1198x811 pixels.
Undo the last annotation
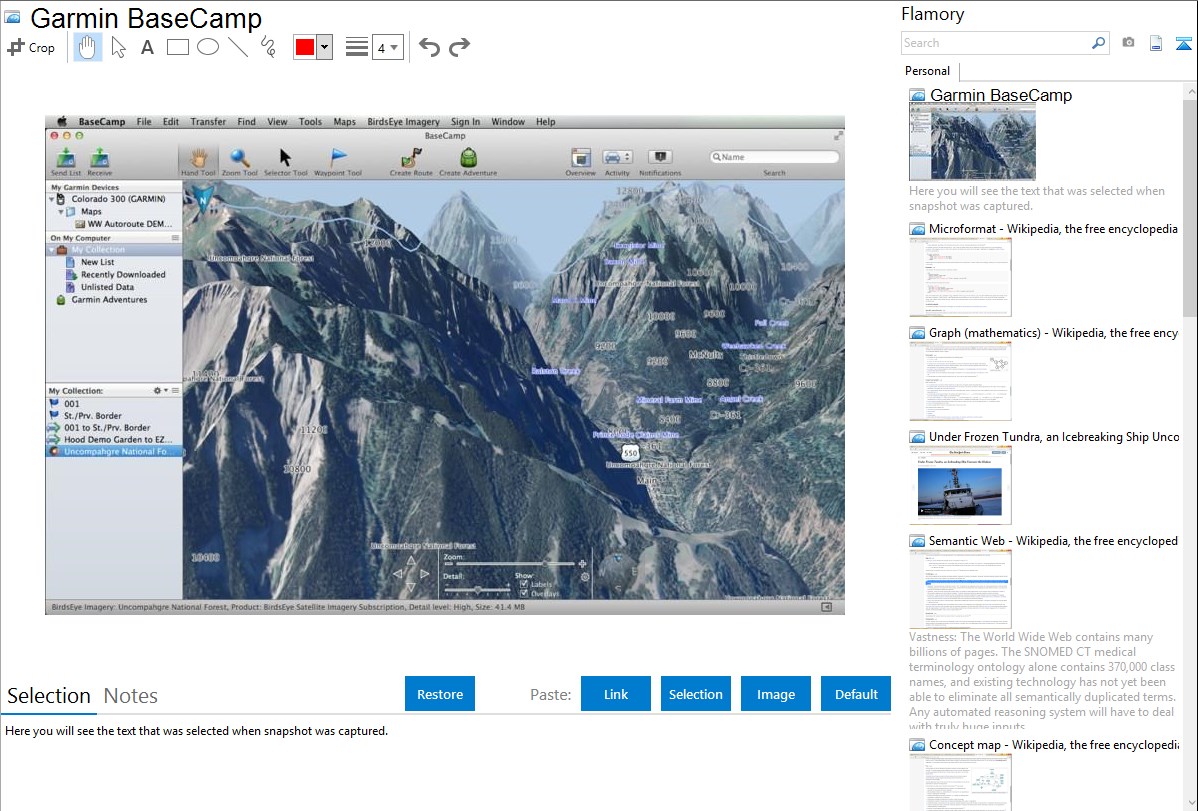pyautogui.click(x=429, y=47)
